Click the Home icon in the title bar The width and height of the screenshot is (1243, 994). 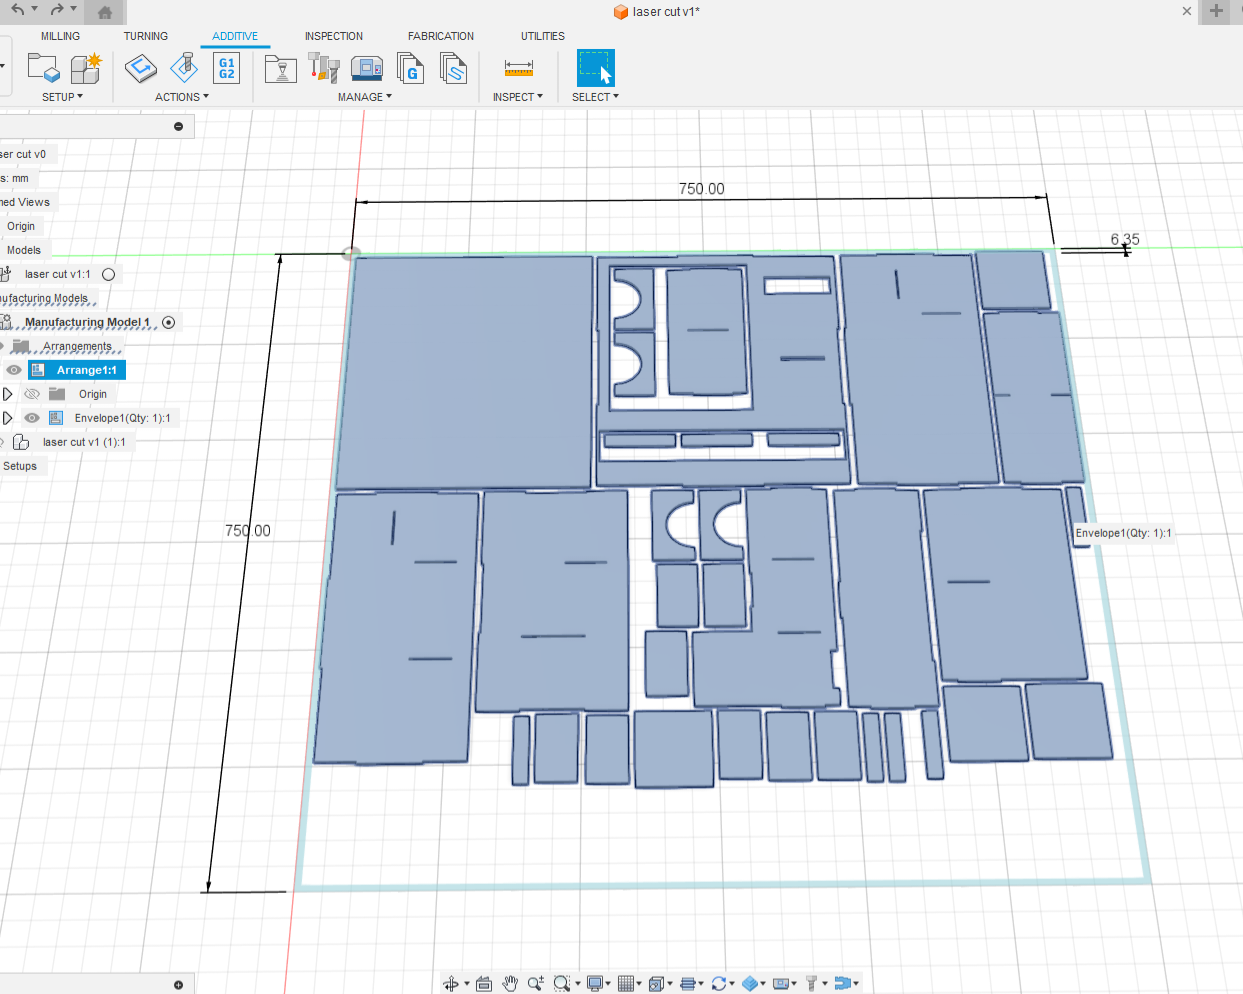point(105,12)
